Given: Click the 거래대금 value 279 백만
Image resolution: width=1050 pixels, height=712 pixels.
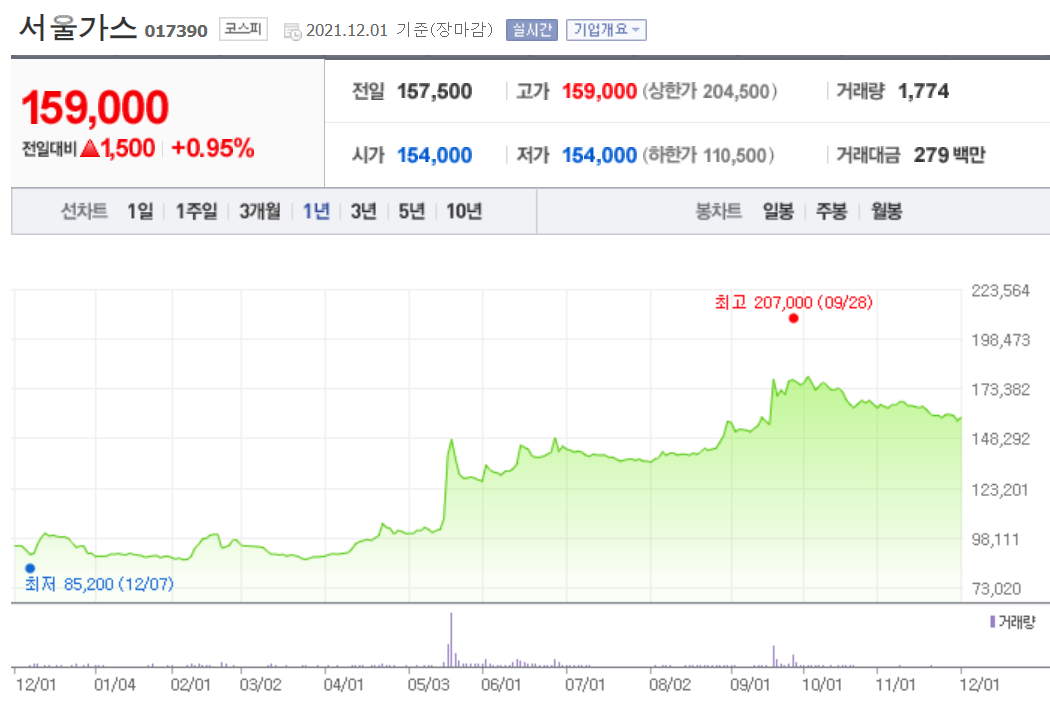Looking at the screenshot, I should [x=950, y=155].
